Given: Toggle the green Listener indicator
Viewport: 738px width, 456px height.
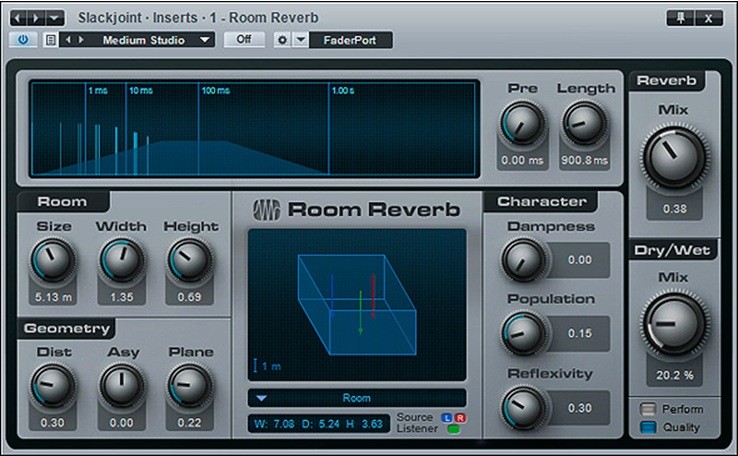Looking at the screenshot, I should pyautogui.click(x=453, y=429).
